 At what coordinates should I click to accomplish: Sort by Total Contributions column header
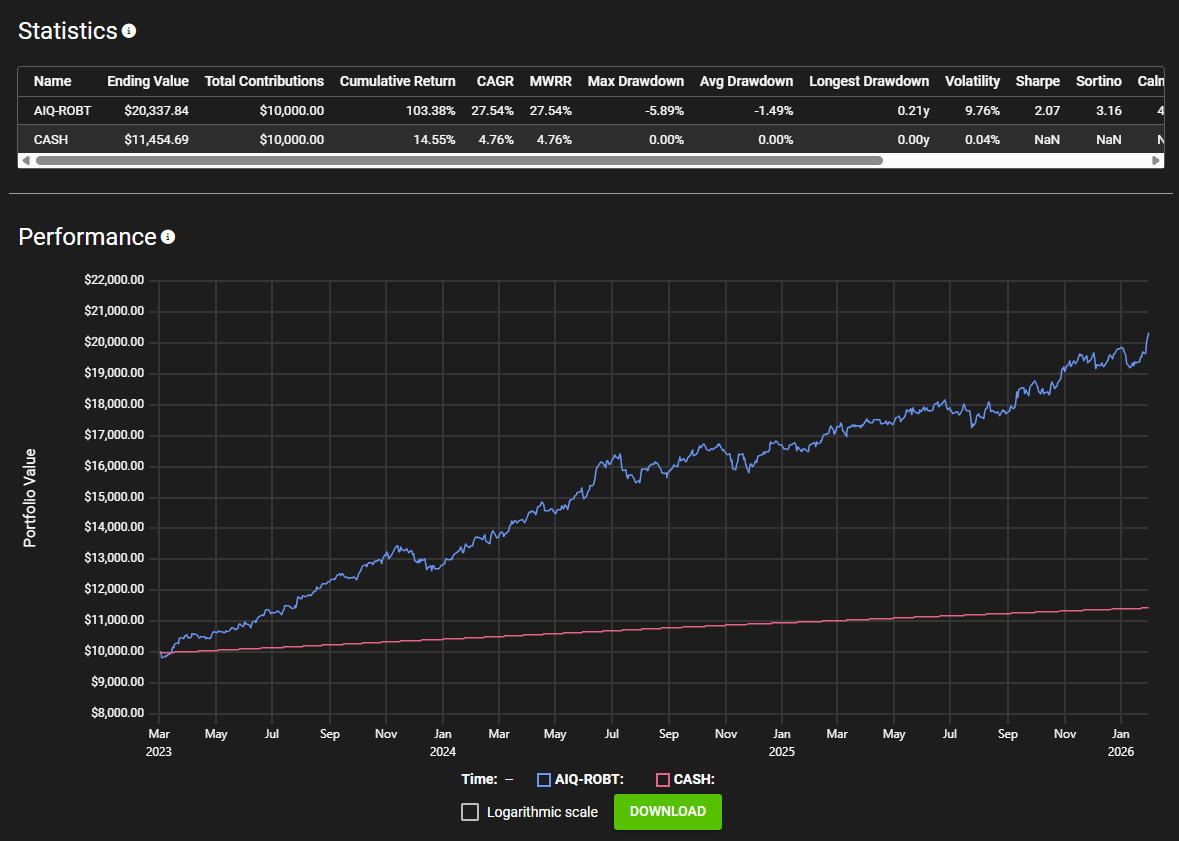(x=264, y=81)
